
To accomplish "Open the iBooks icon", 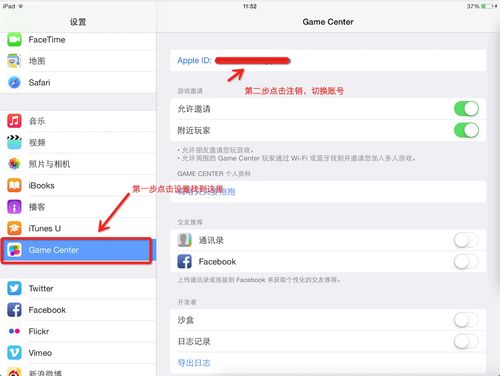I will tap(14, 185).
